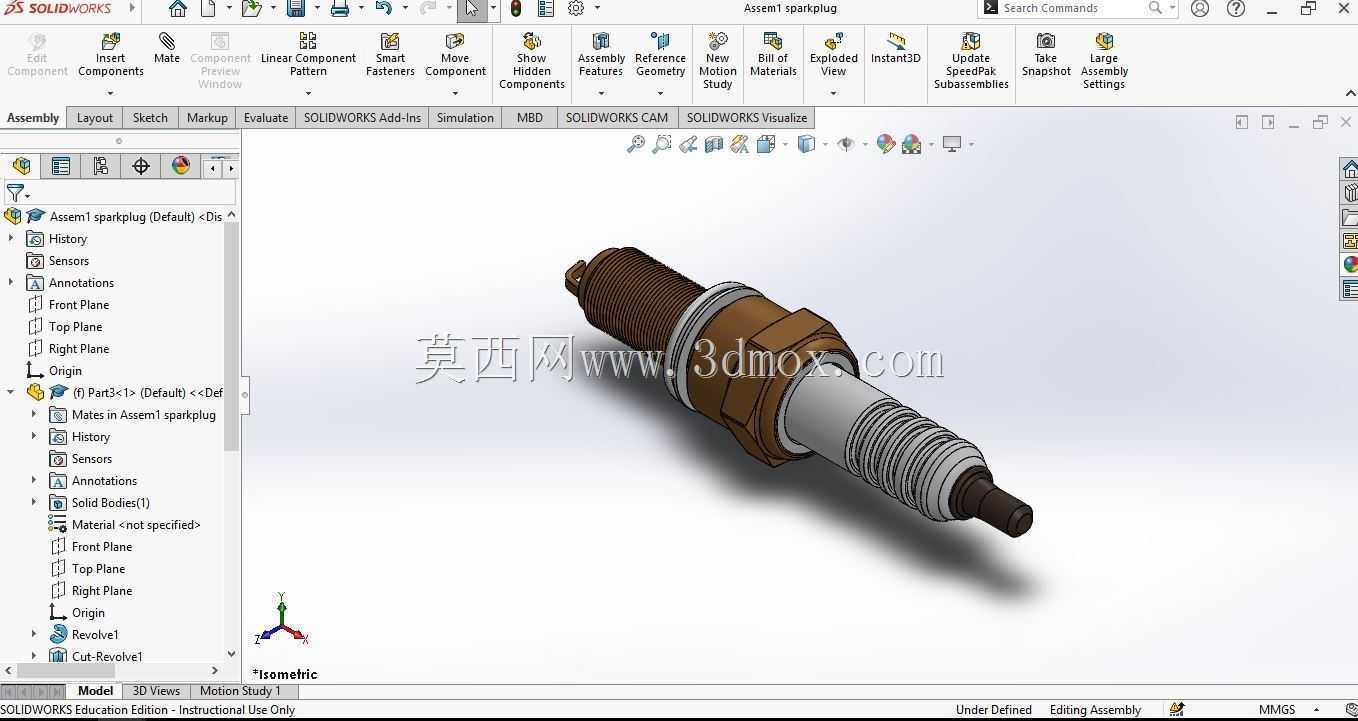Open the DisplayManager tab icon
The image size is (1358, 721).
181,166
